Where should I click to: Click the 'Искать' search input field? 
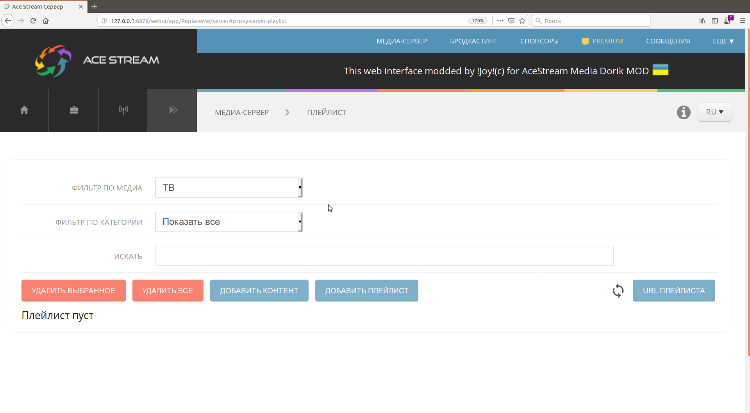[383, 256]
